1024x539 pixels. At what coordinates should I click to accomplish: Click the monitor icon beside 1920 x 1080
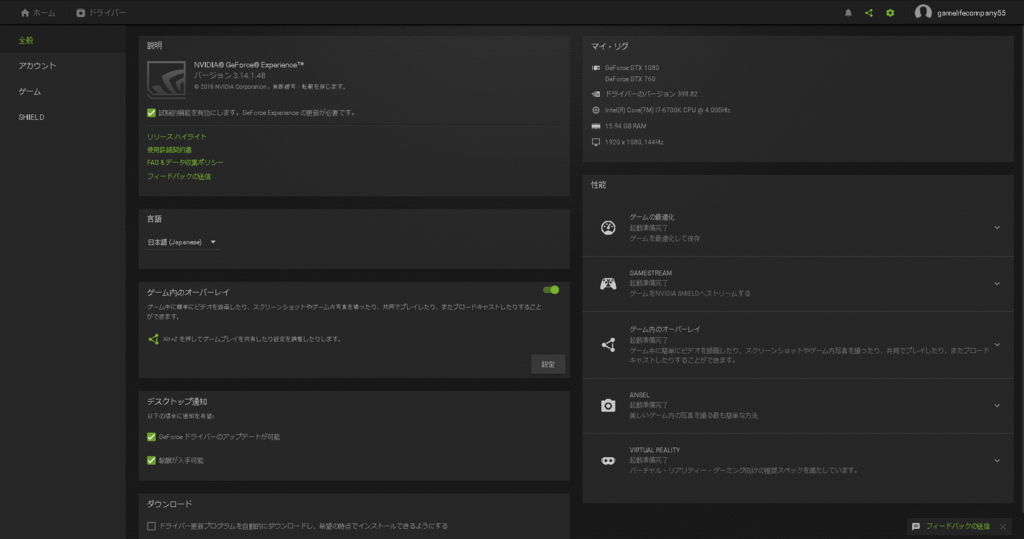coord(596,142)
